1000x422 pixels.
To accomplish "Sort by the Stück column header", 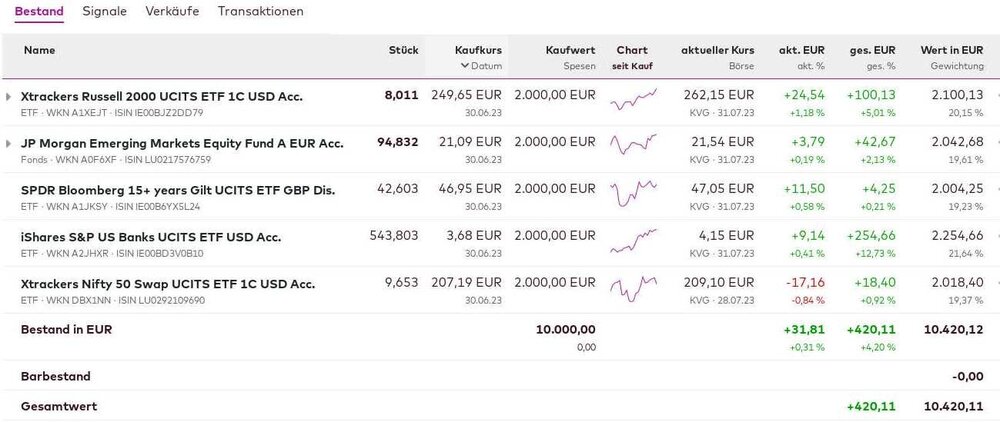I will pos(403,50).
